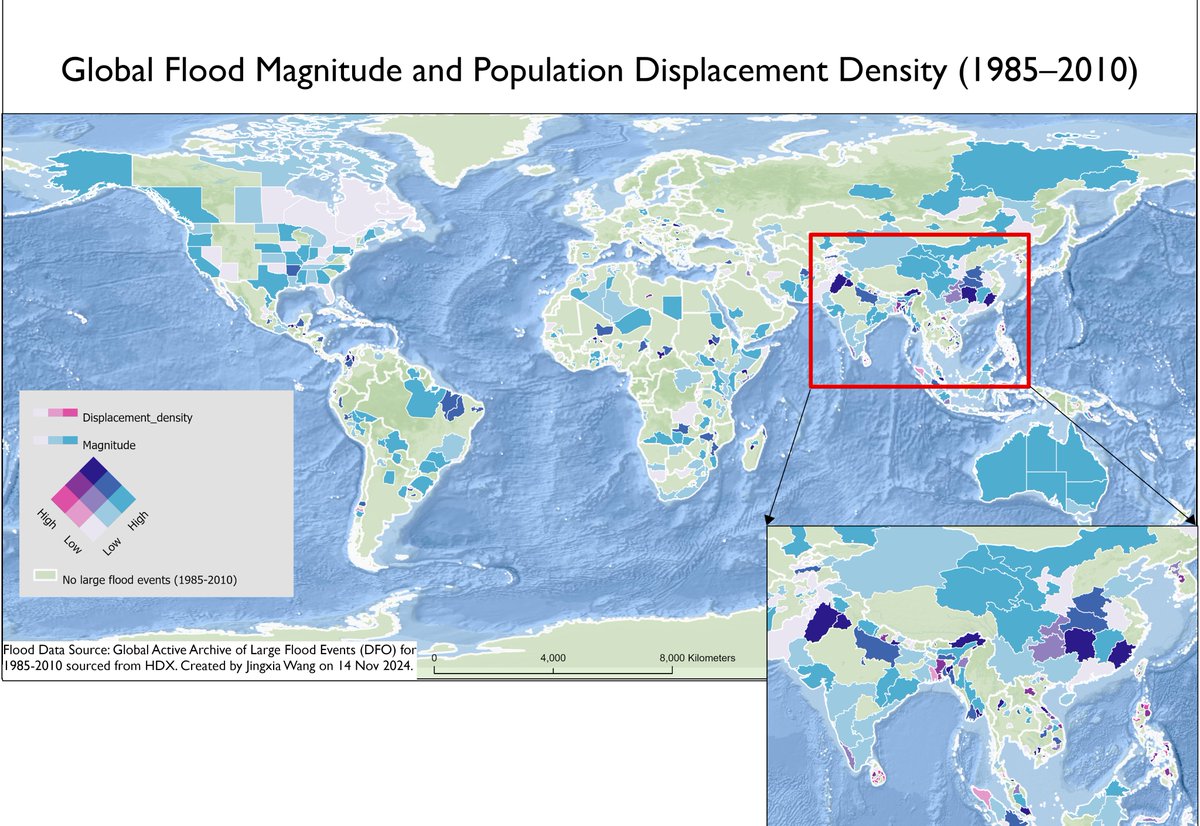This screenshot has height=826, width=1200.
Task: Select the 'No large flood events (1985-2010)' label
Action: (149, 579)
